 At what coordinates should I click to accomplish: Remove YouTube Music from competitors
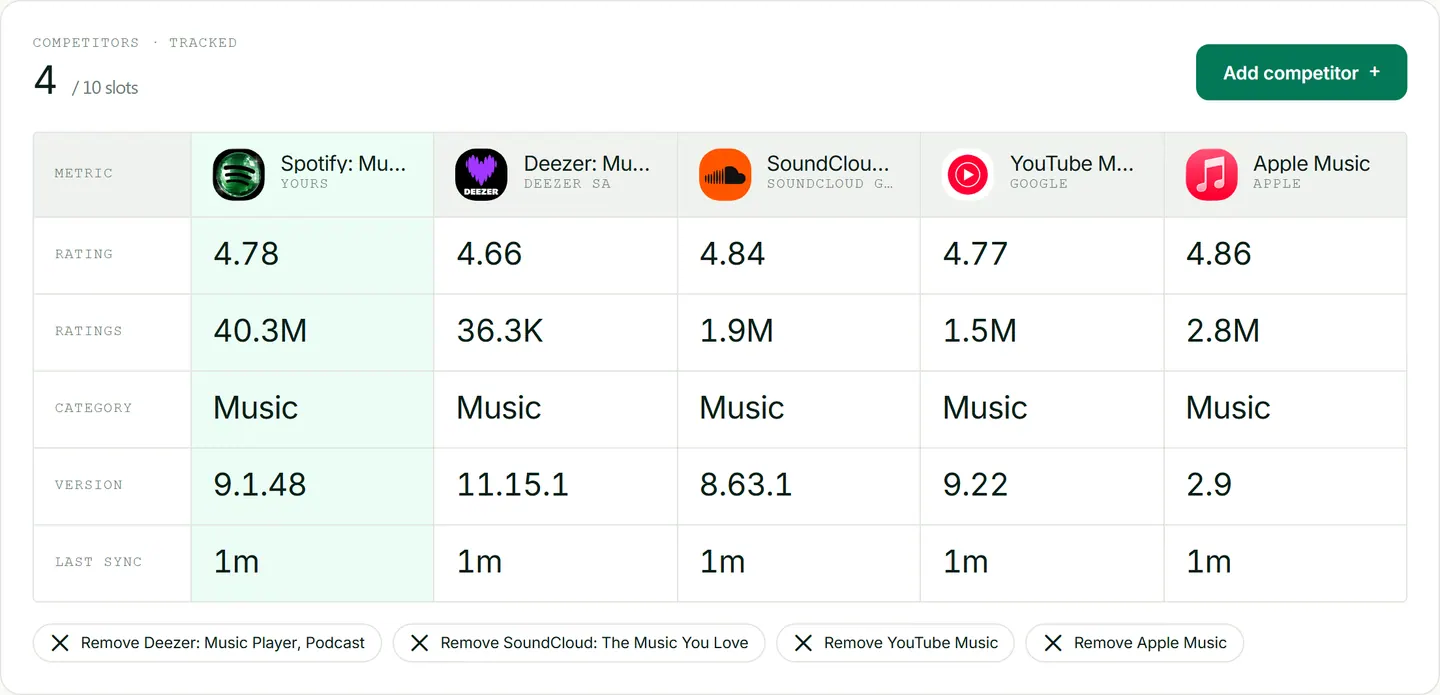click(x=895, y=643)
